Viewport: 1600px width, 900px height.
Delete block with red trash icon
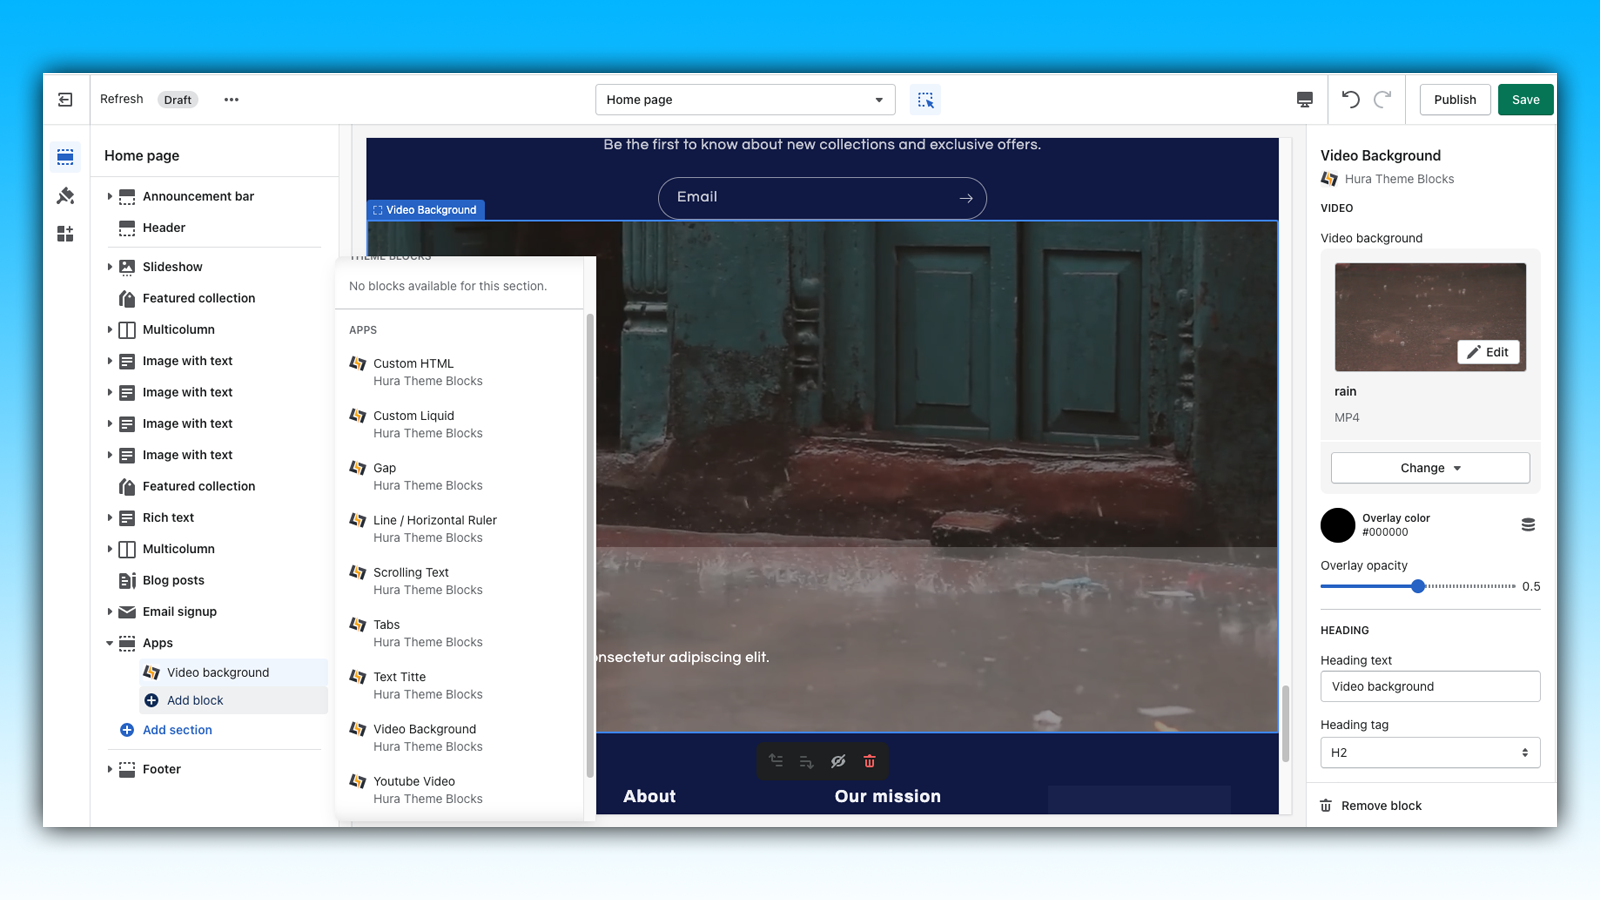[x=869, y=761]
